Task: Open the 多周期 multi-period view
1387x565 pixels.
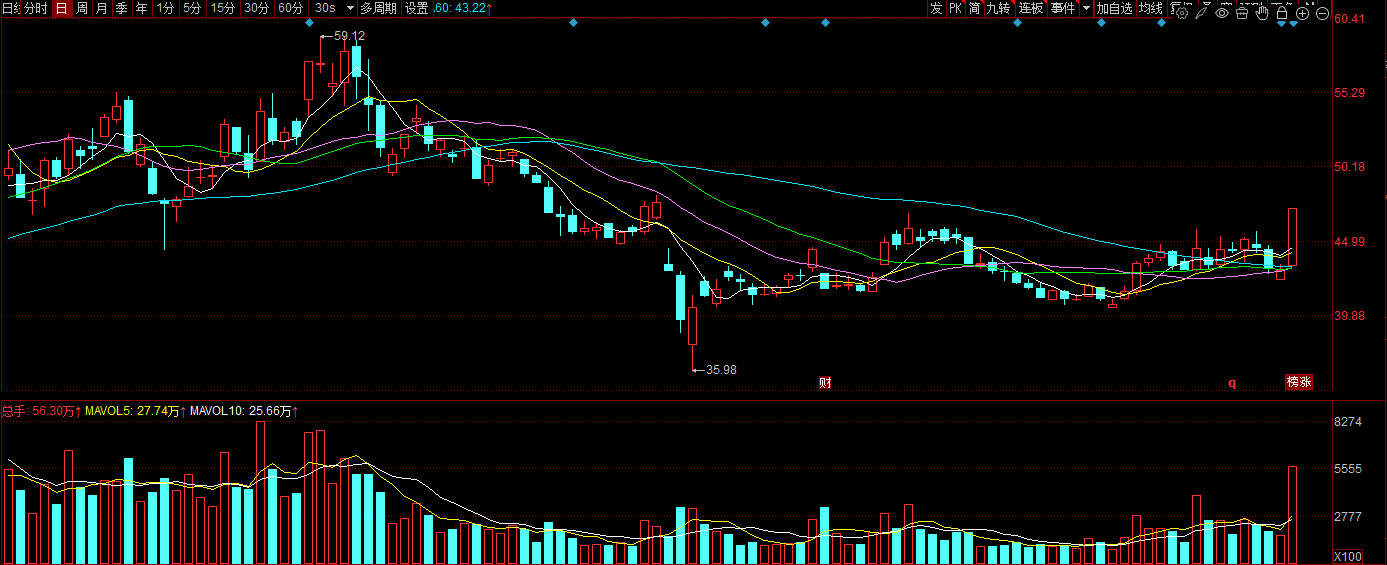Action: pos(379,8)
